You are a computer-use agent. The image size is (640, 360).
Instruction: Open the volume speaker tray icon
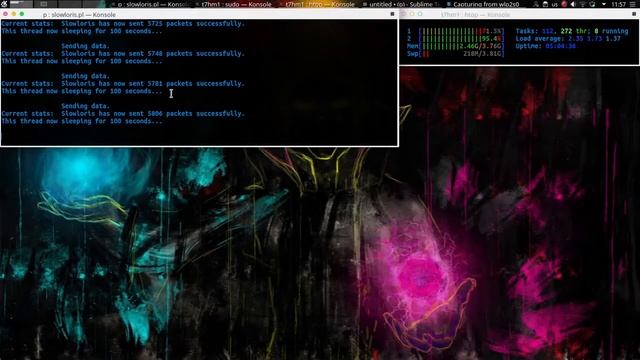[573, 4]
